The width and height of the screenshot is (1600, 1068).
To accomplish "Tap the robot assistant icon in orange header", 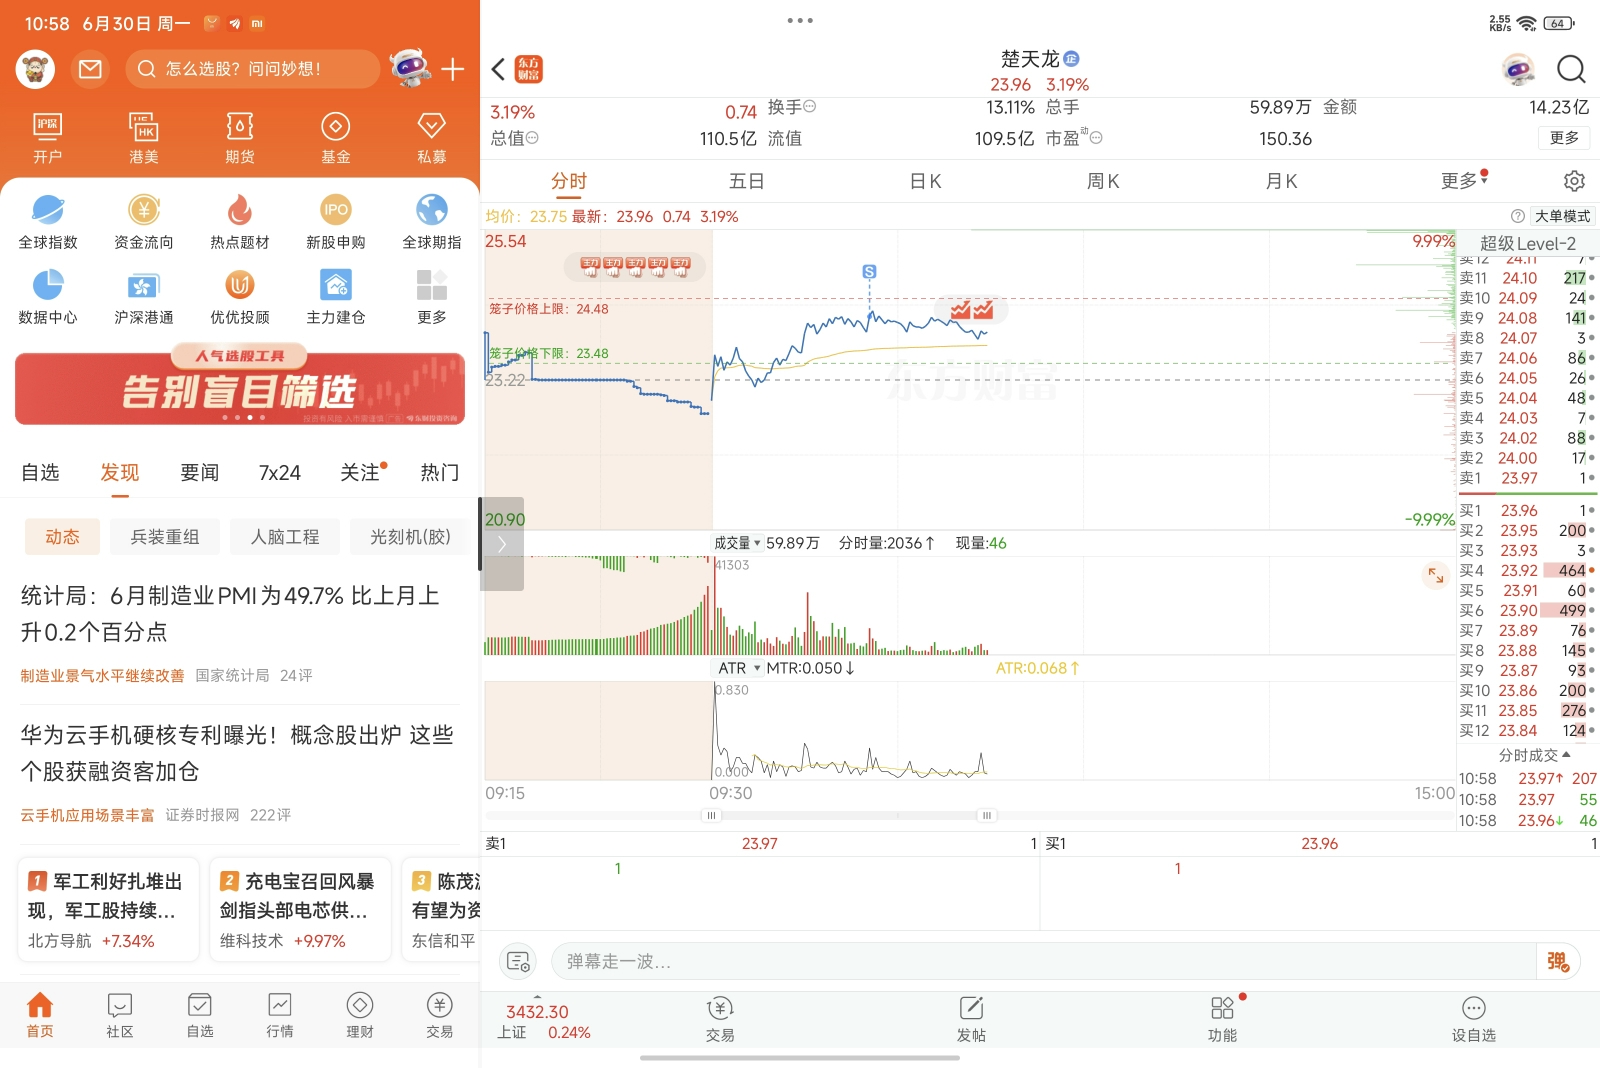I will click(x=410, y=68).
